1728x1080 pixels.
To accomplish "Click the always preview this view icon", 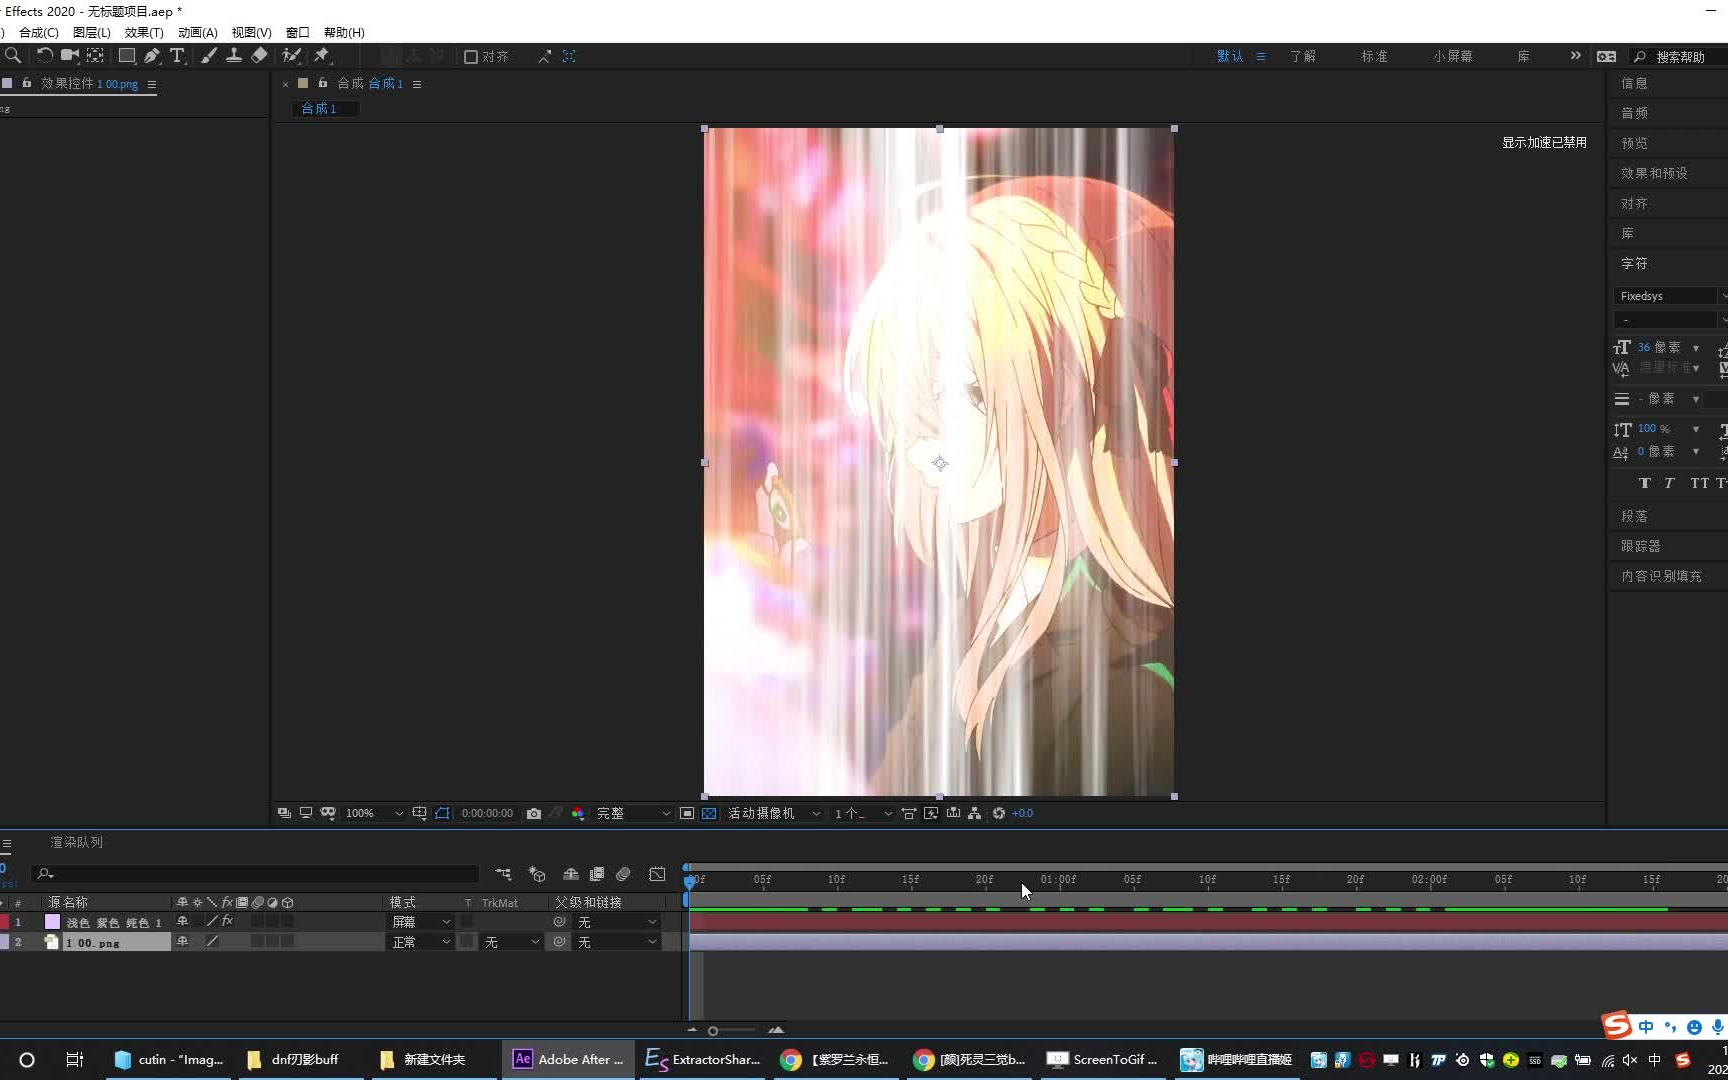I will [x=284, y=814].
